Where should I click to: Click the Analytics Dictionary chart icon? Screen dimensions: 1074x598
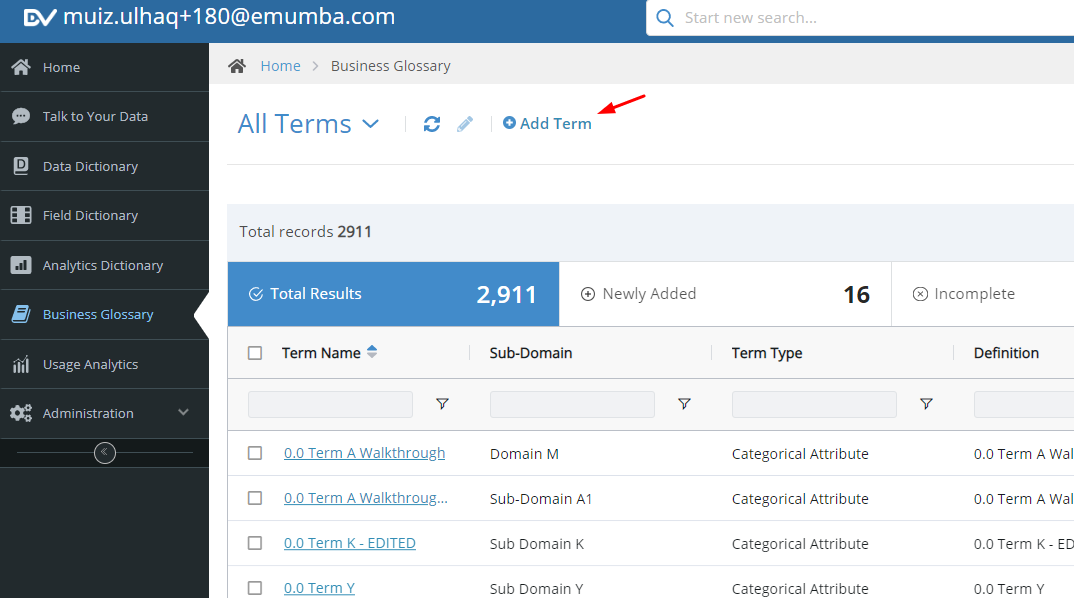point(21,265)
